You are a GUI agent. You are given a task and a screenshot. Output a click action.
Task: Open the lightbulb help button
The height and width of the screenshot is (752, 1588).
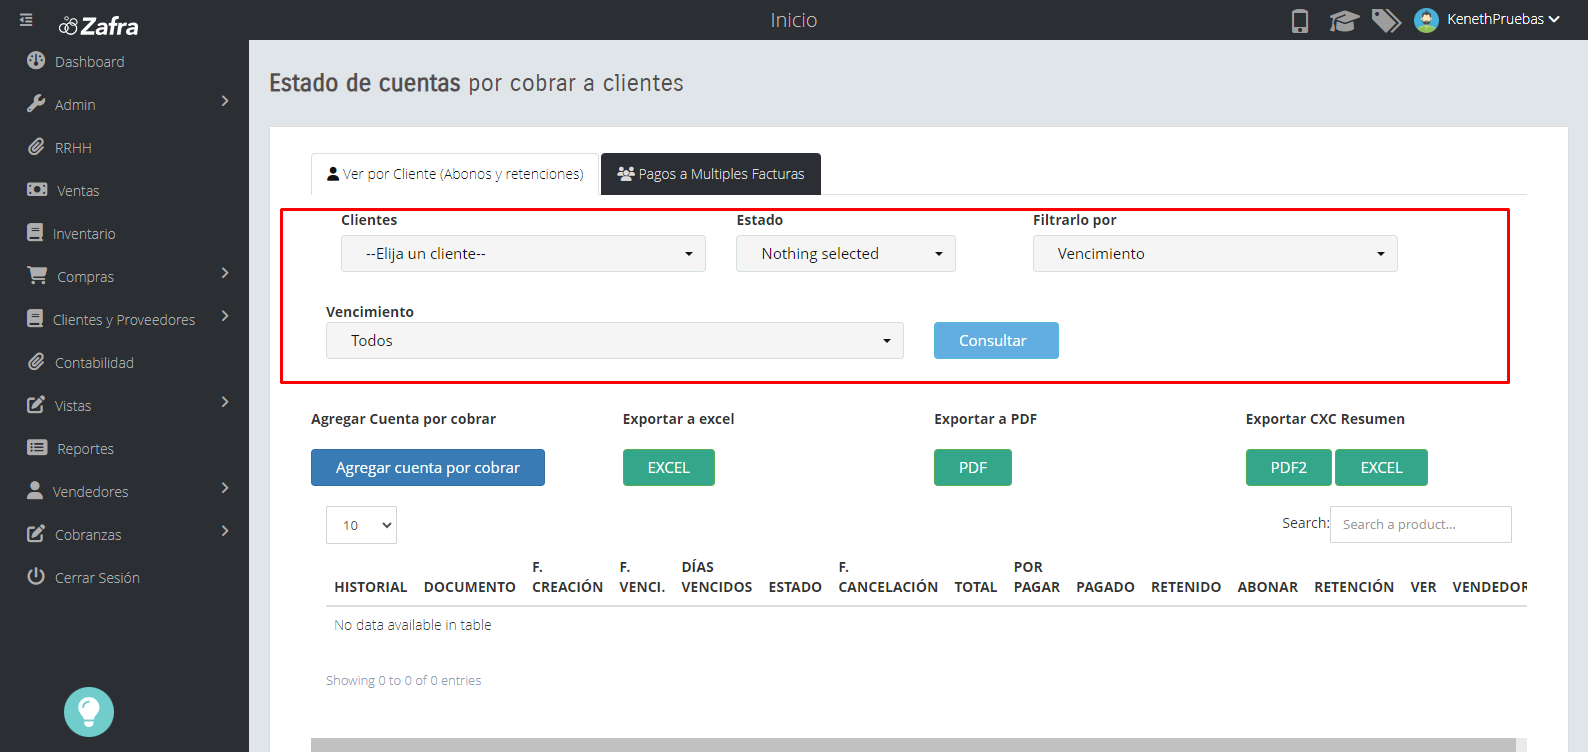click(89, 712)
